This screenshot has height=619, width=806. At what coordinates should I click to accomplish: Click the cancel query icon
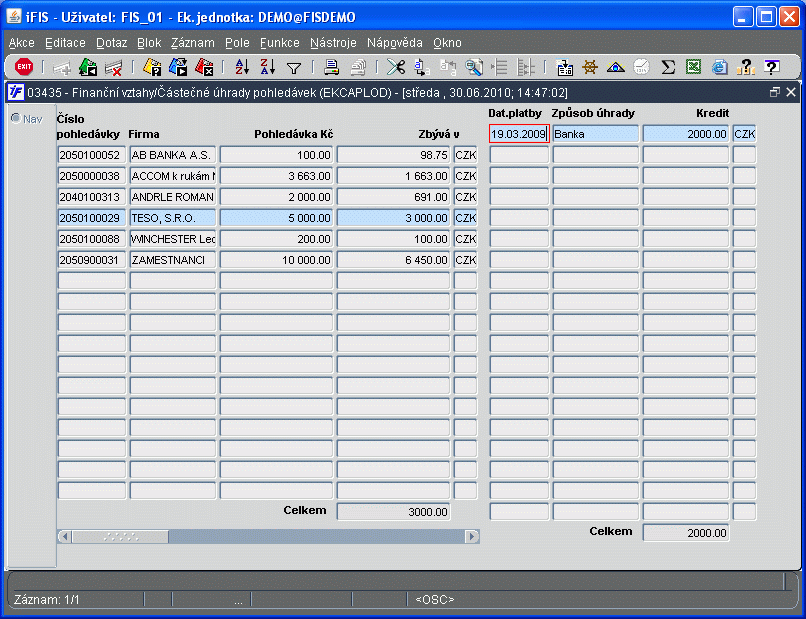pyautogui.click(x=204, y=67)
